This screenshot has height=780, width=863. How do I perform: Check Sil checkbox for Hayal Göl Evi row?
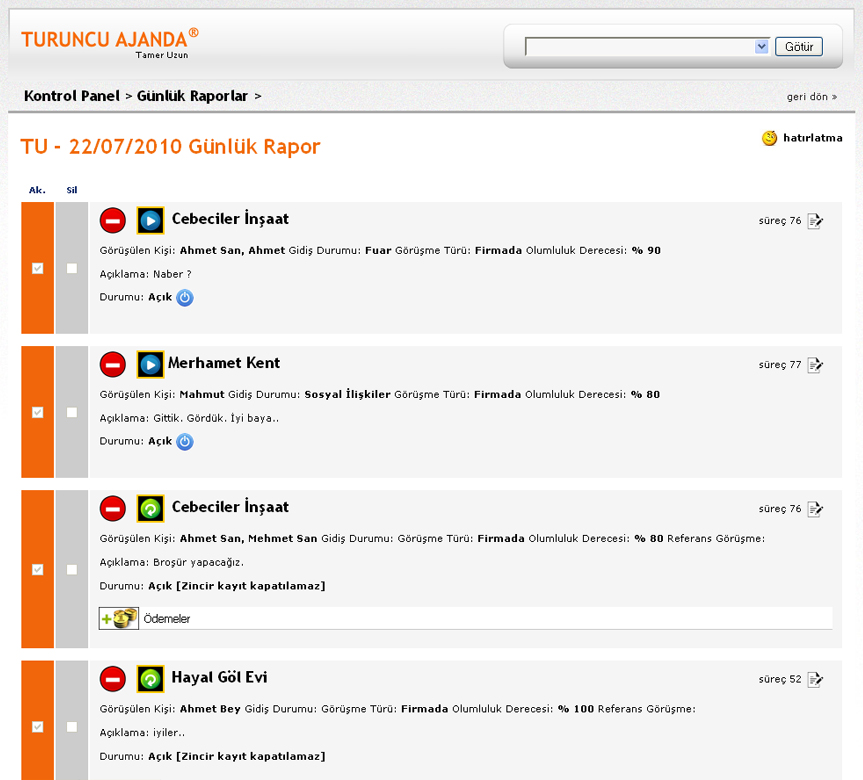[72, 727]
